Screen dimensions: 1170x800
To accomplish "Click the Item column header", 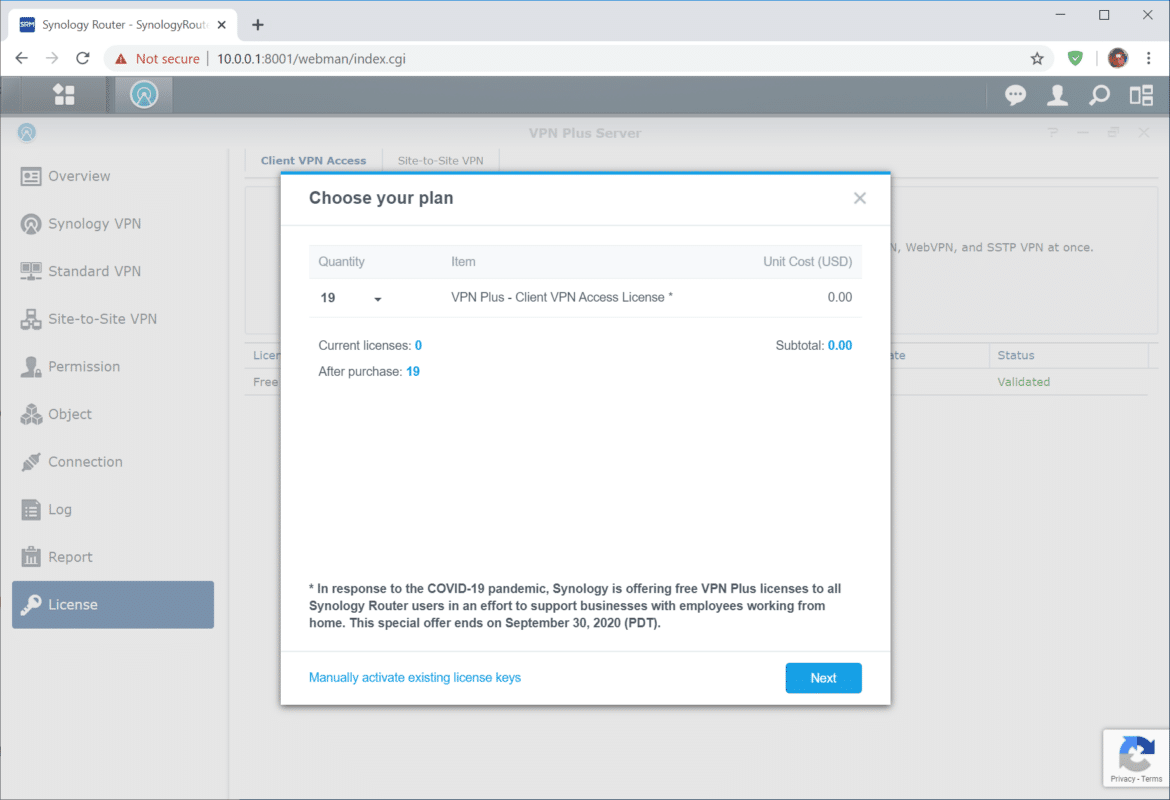I will pyautogui.click(x=463, y=262).
